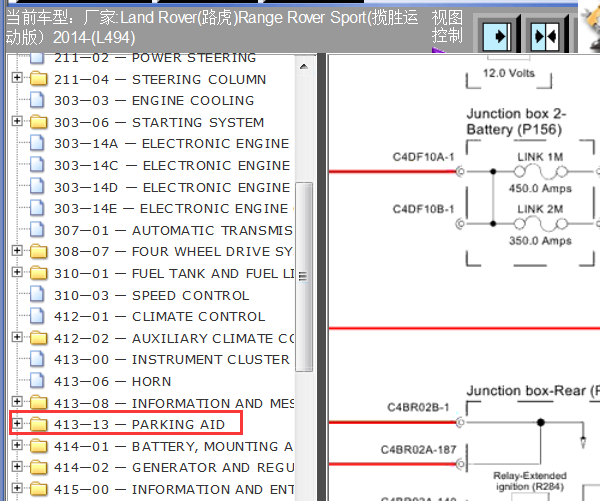Click the 310-01 Fuel Tank folder icon

coord(39,273)
